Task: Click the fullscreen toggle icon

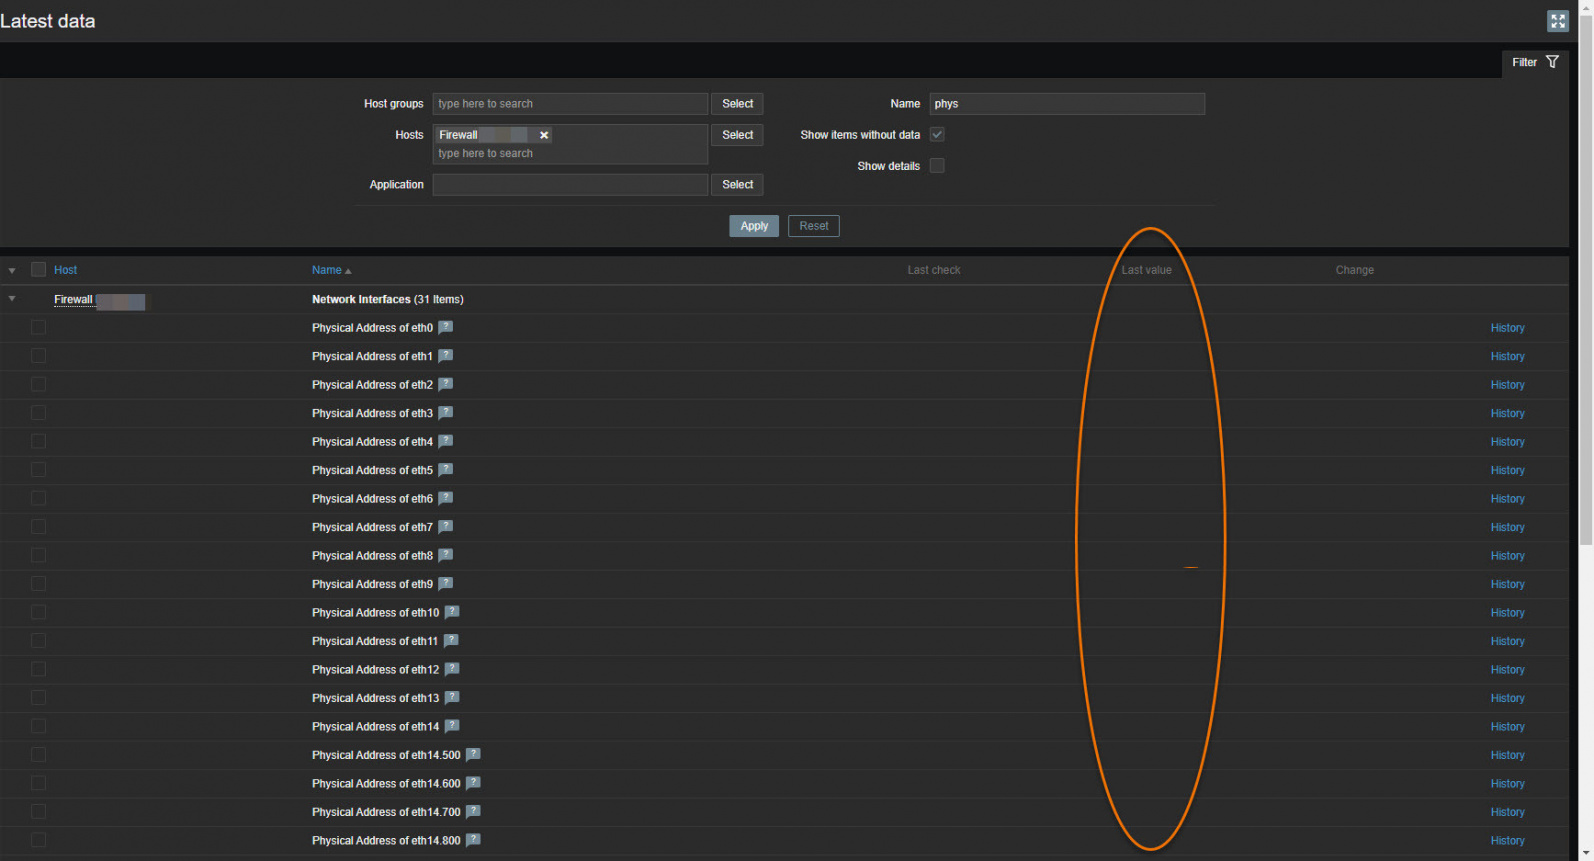Action: coord(1557,21)
